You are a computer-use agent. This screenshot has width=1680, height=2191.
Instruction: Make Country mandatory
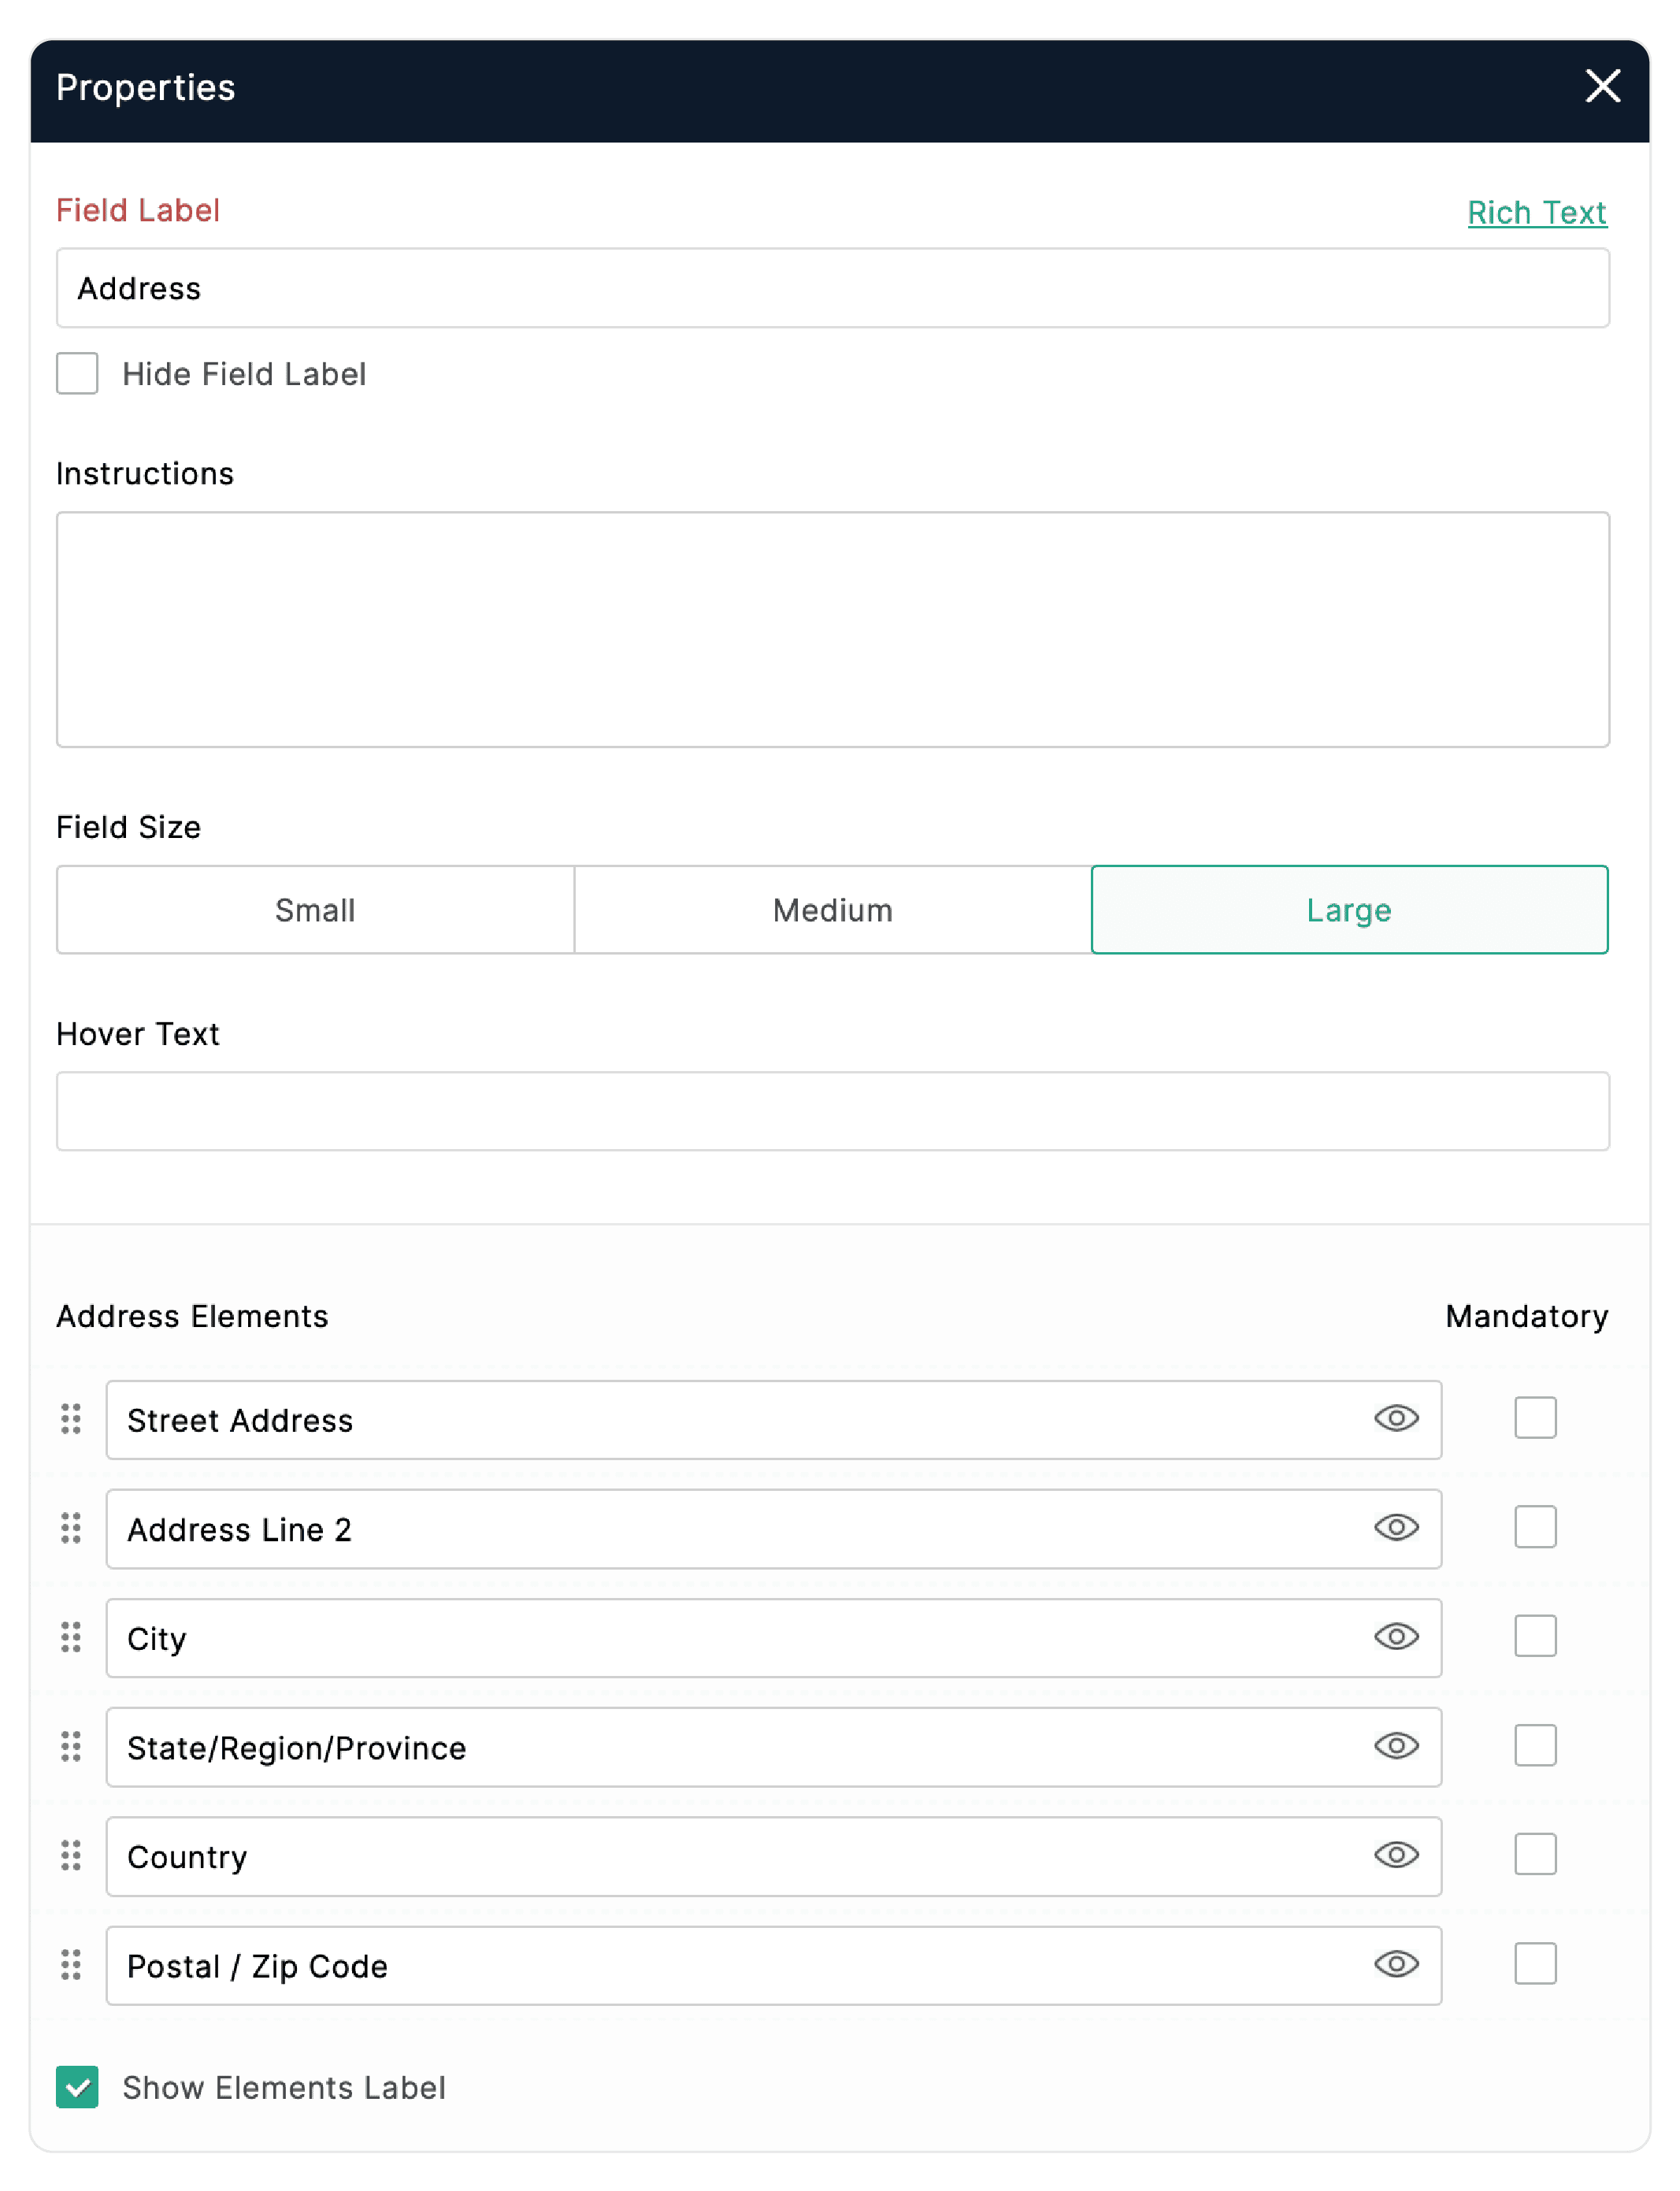(1535, 1855)
